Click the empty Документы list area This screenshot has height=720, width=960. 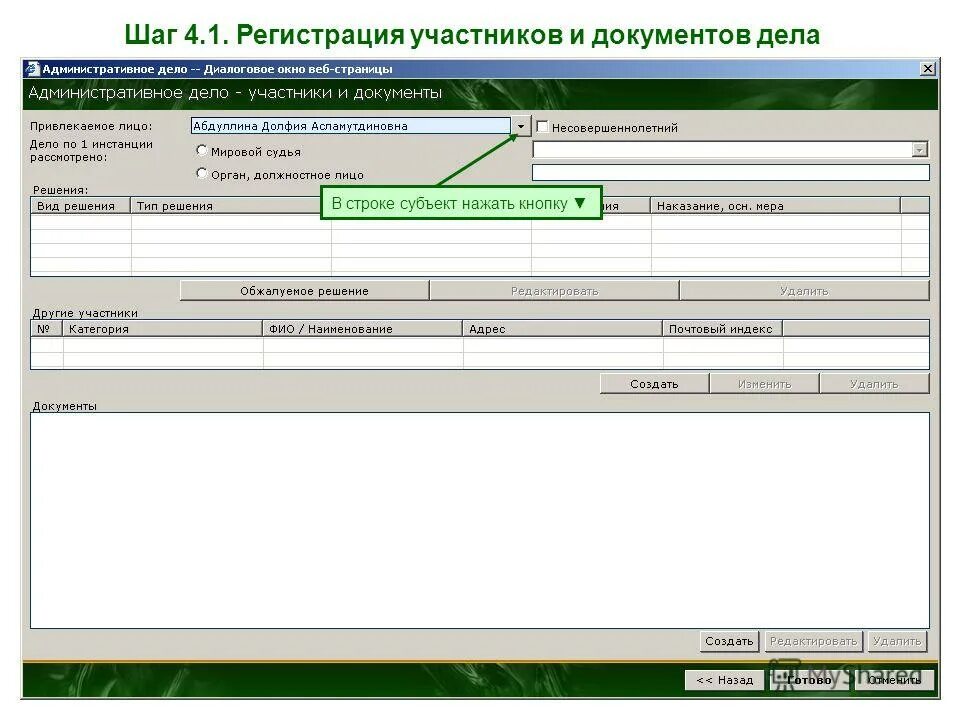point(478,520)
